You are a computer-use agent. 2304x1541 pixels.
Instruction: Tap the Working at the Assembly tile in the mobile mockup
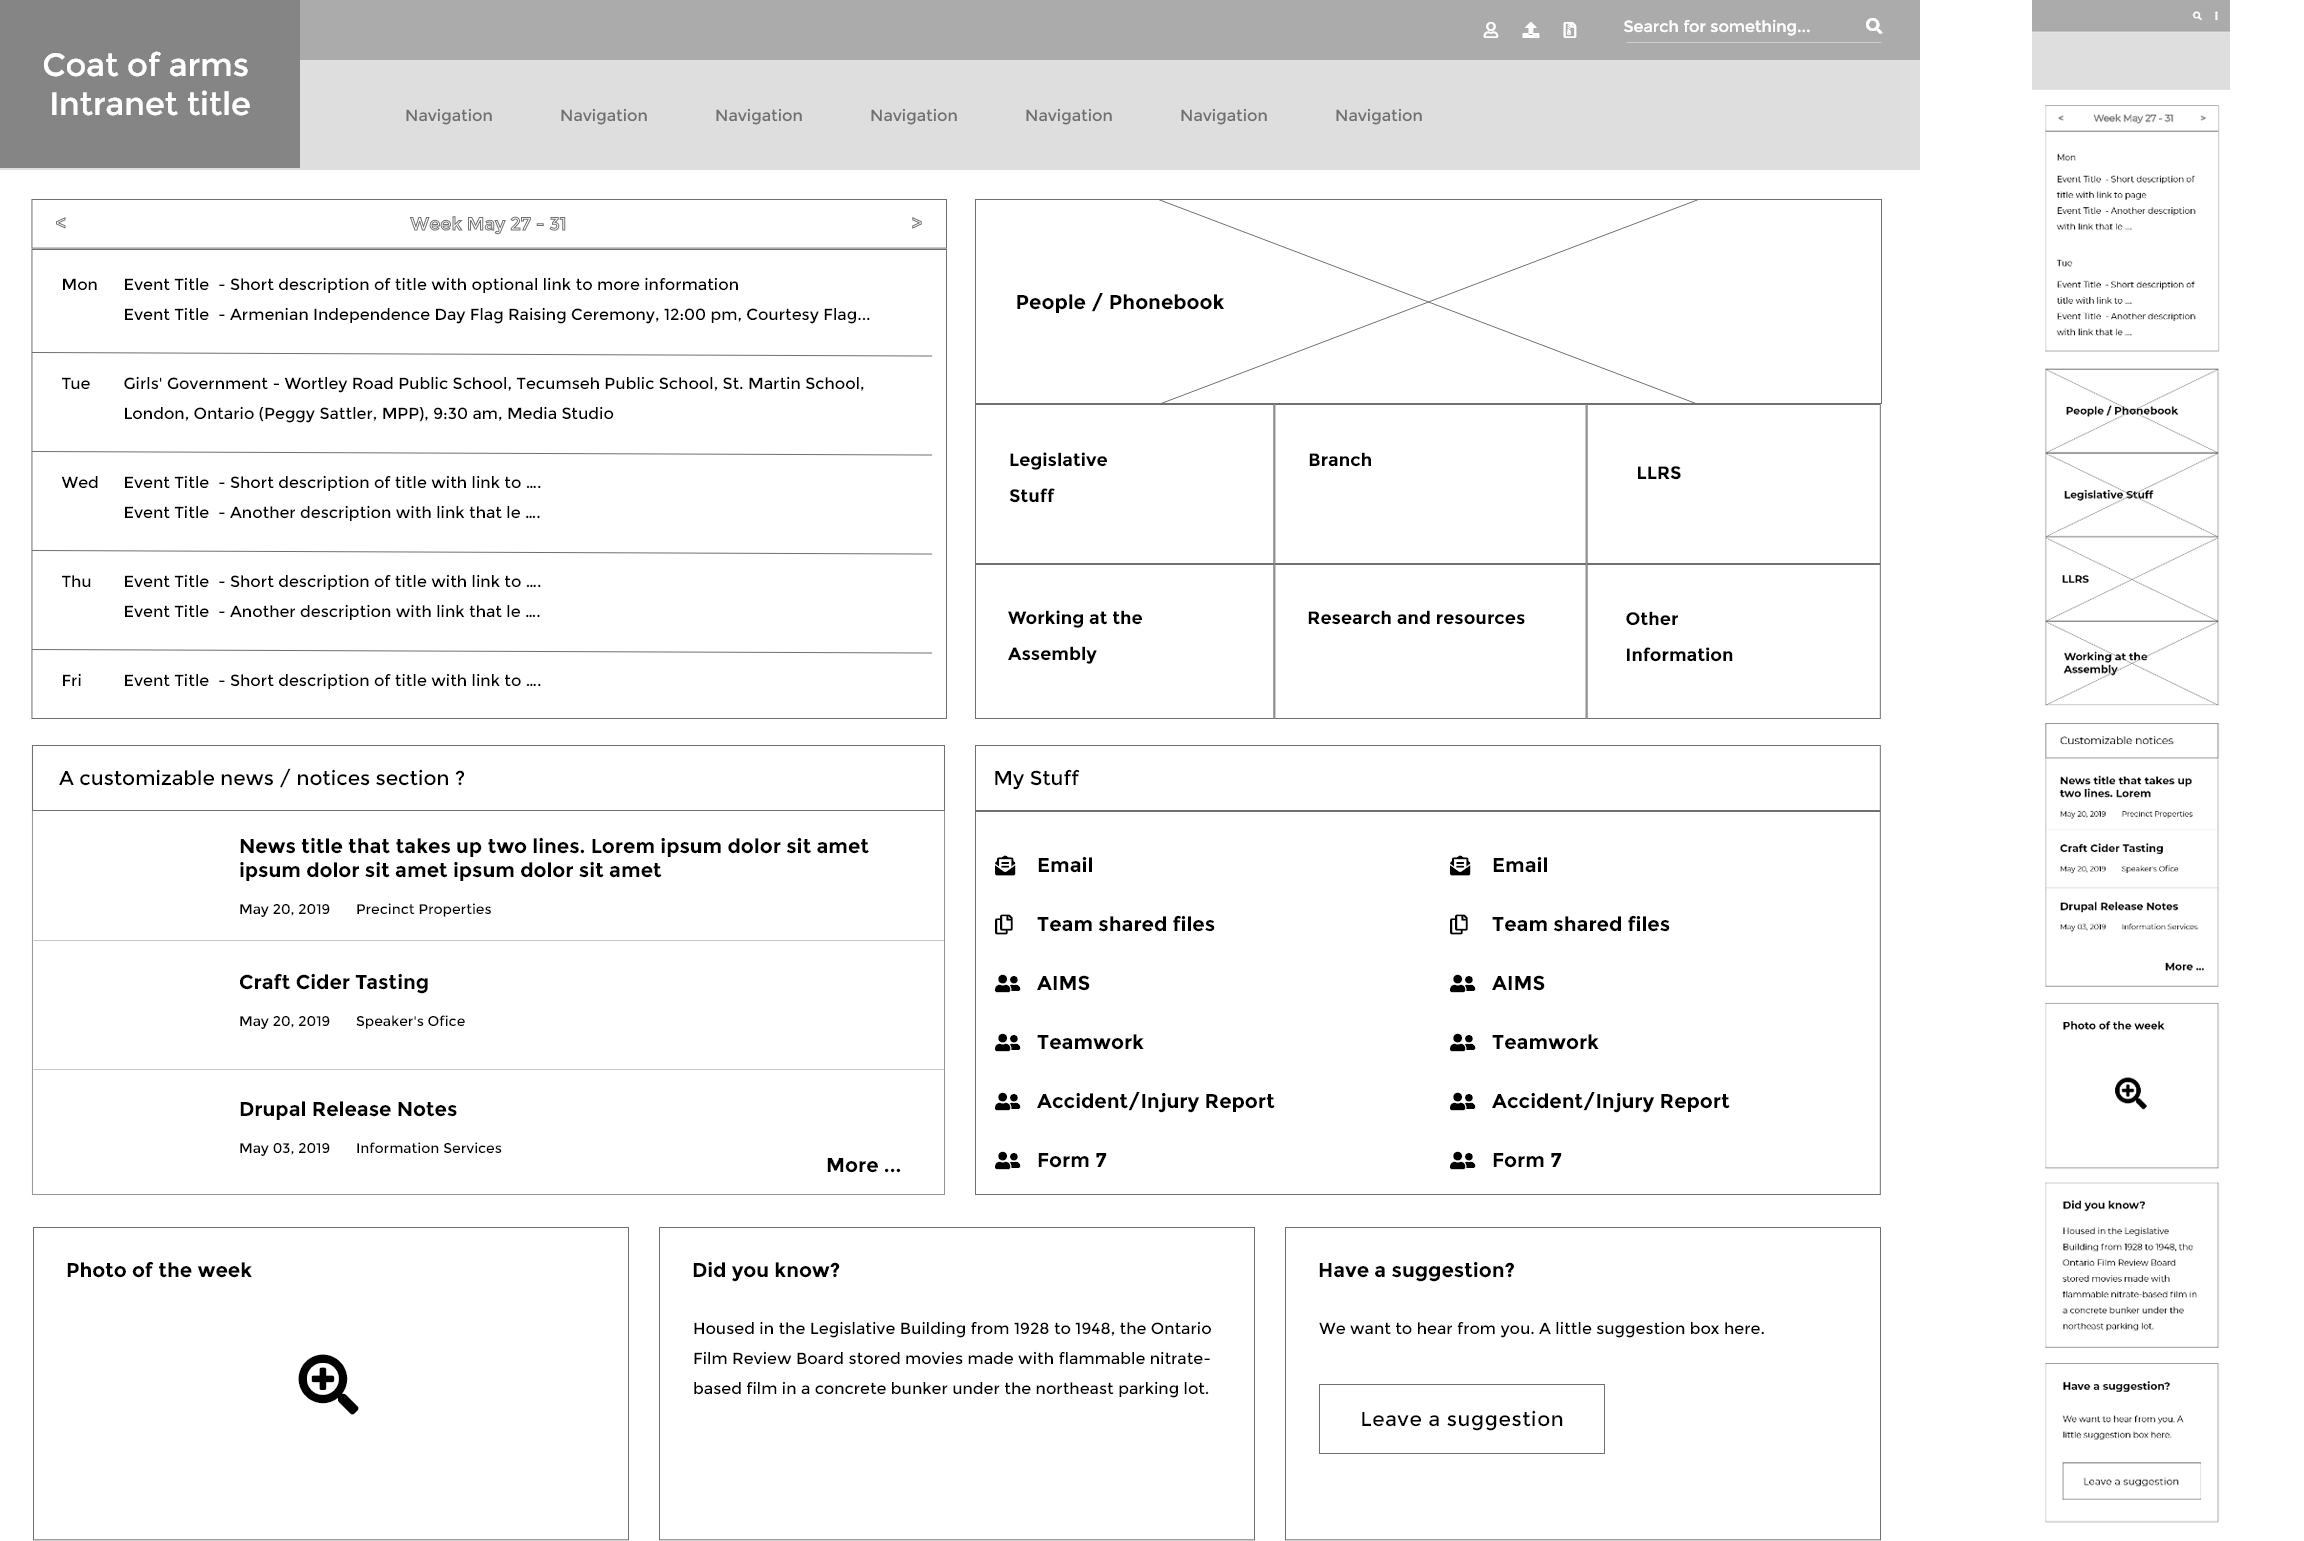tap(2131, 663)
